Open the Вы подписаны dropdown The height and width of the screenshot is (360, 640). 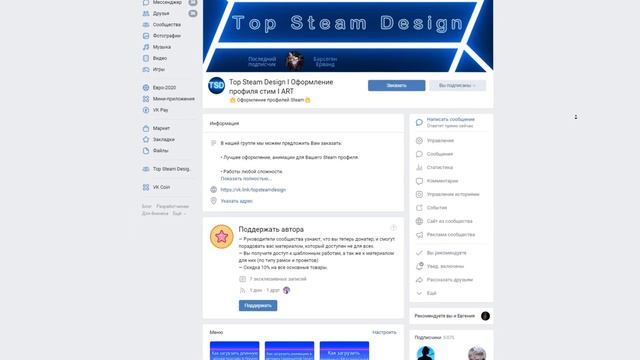[x=457, y=85]
